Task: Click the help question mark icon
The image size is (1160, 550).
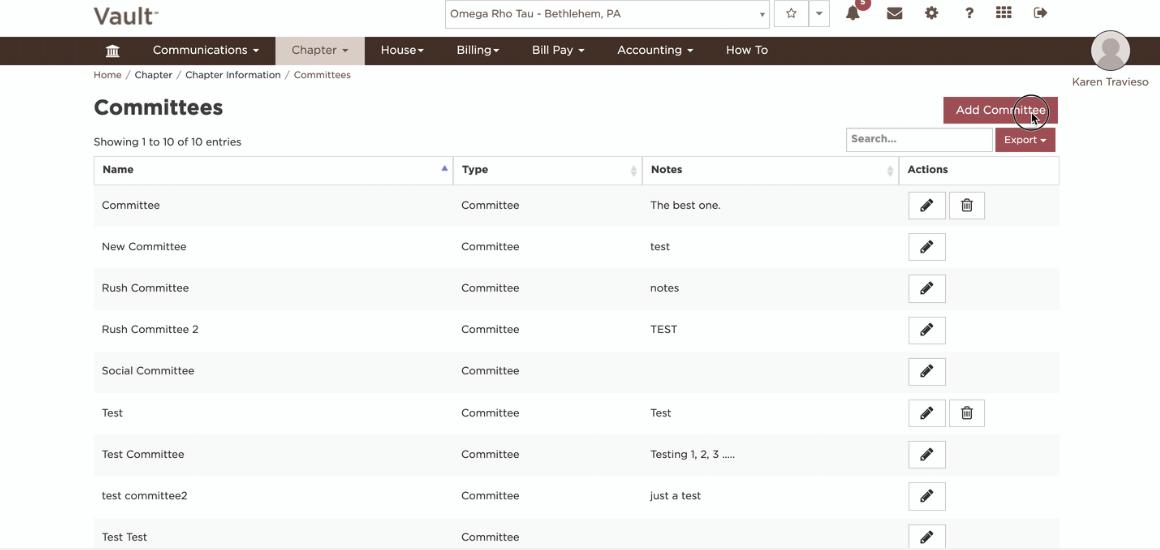Action: click(969, 13)
